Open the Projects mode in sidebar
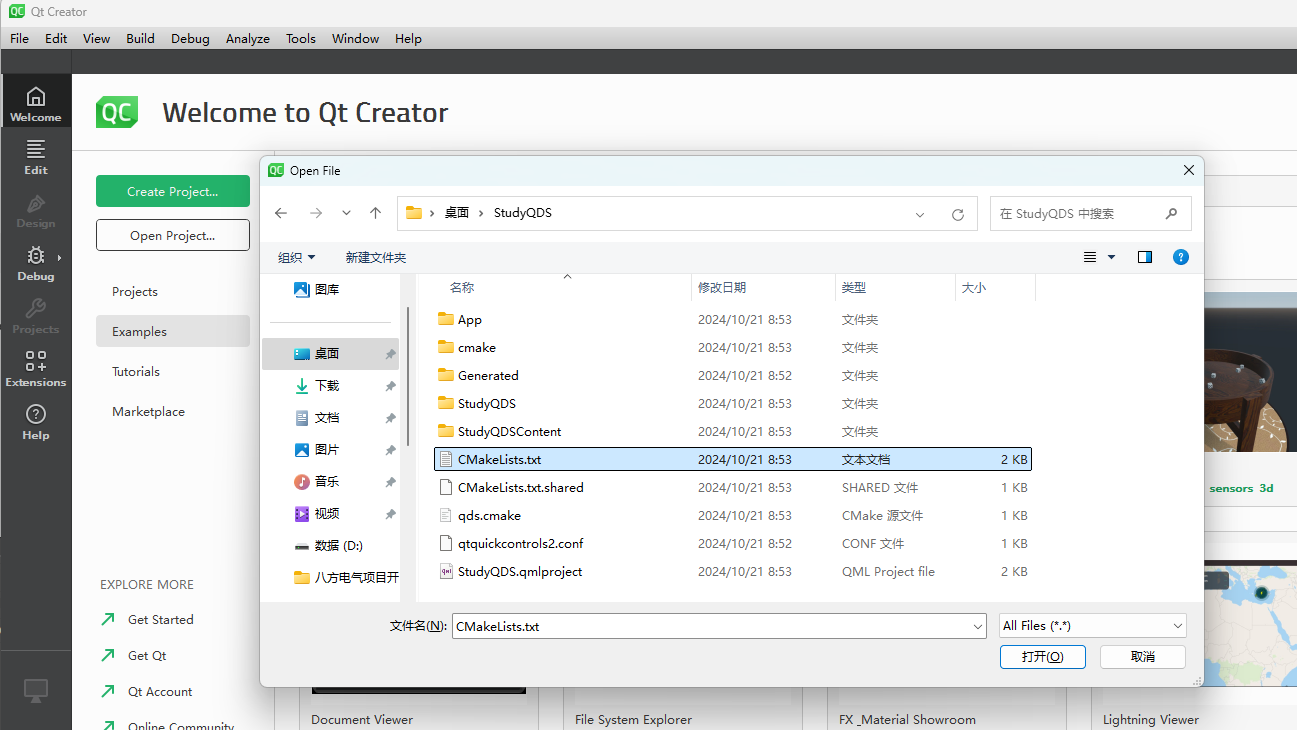This screenshot has height=730, width=1297. click(36, 315)
